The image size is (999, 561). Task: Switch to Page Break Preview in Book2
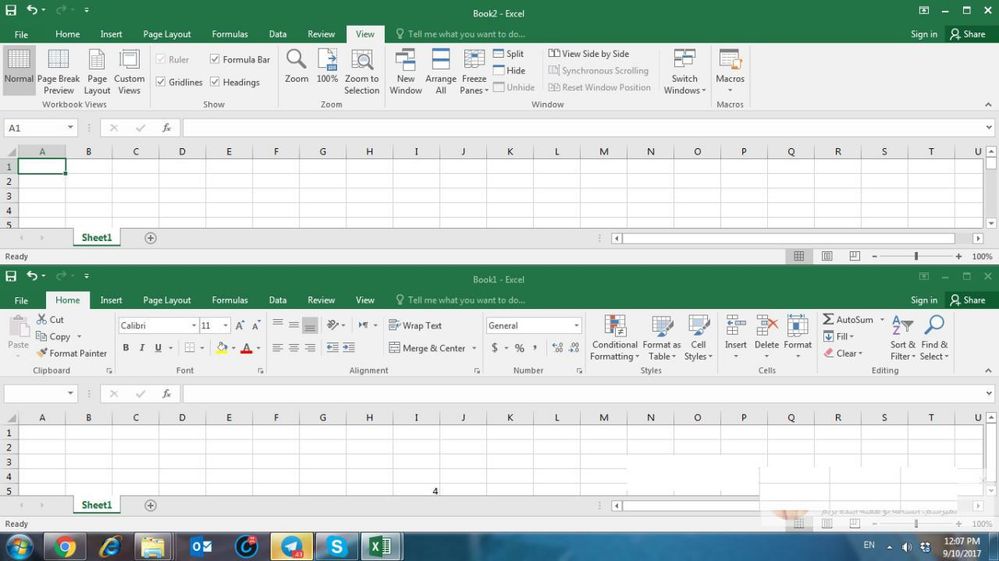point(58,72)
